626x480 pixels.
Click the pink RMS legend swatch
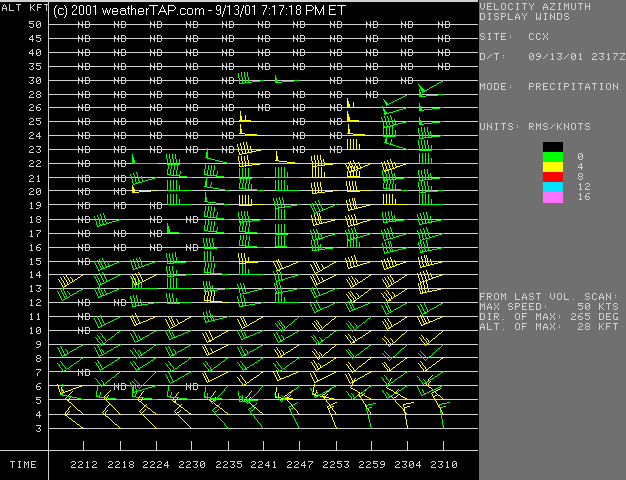click(x=555, y=198)
